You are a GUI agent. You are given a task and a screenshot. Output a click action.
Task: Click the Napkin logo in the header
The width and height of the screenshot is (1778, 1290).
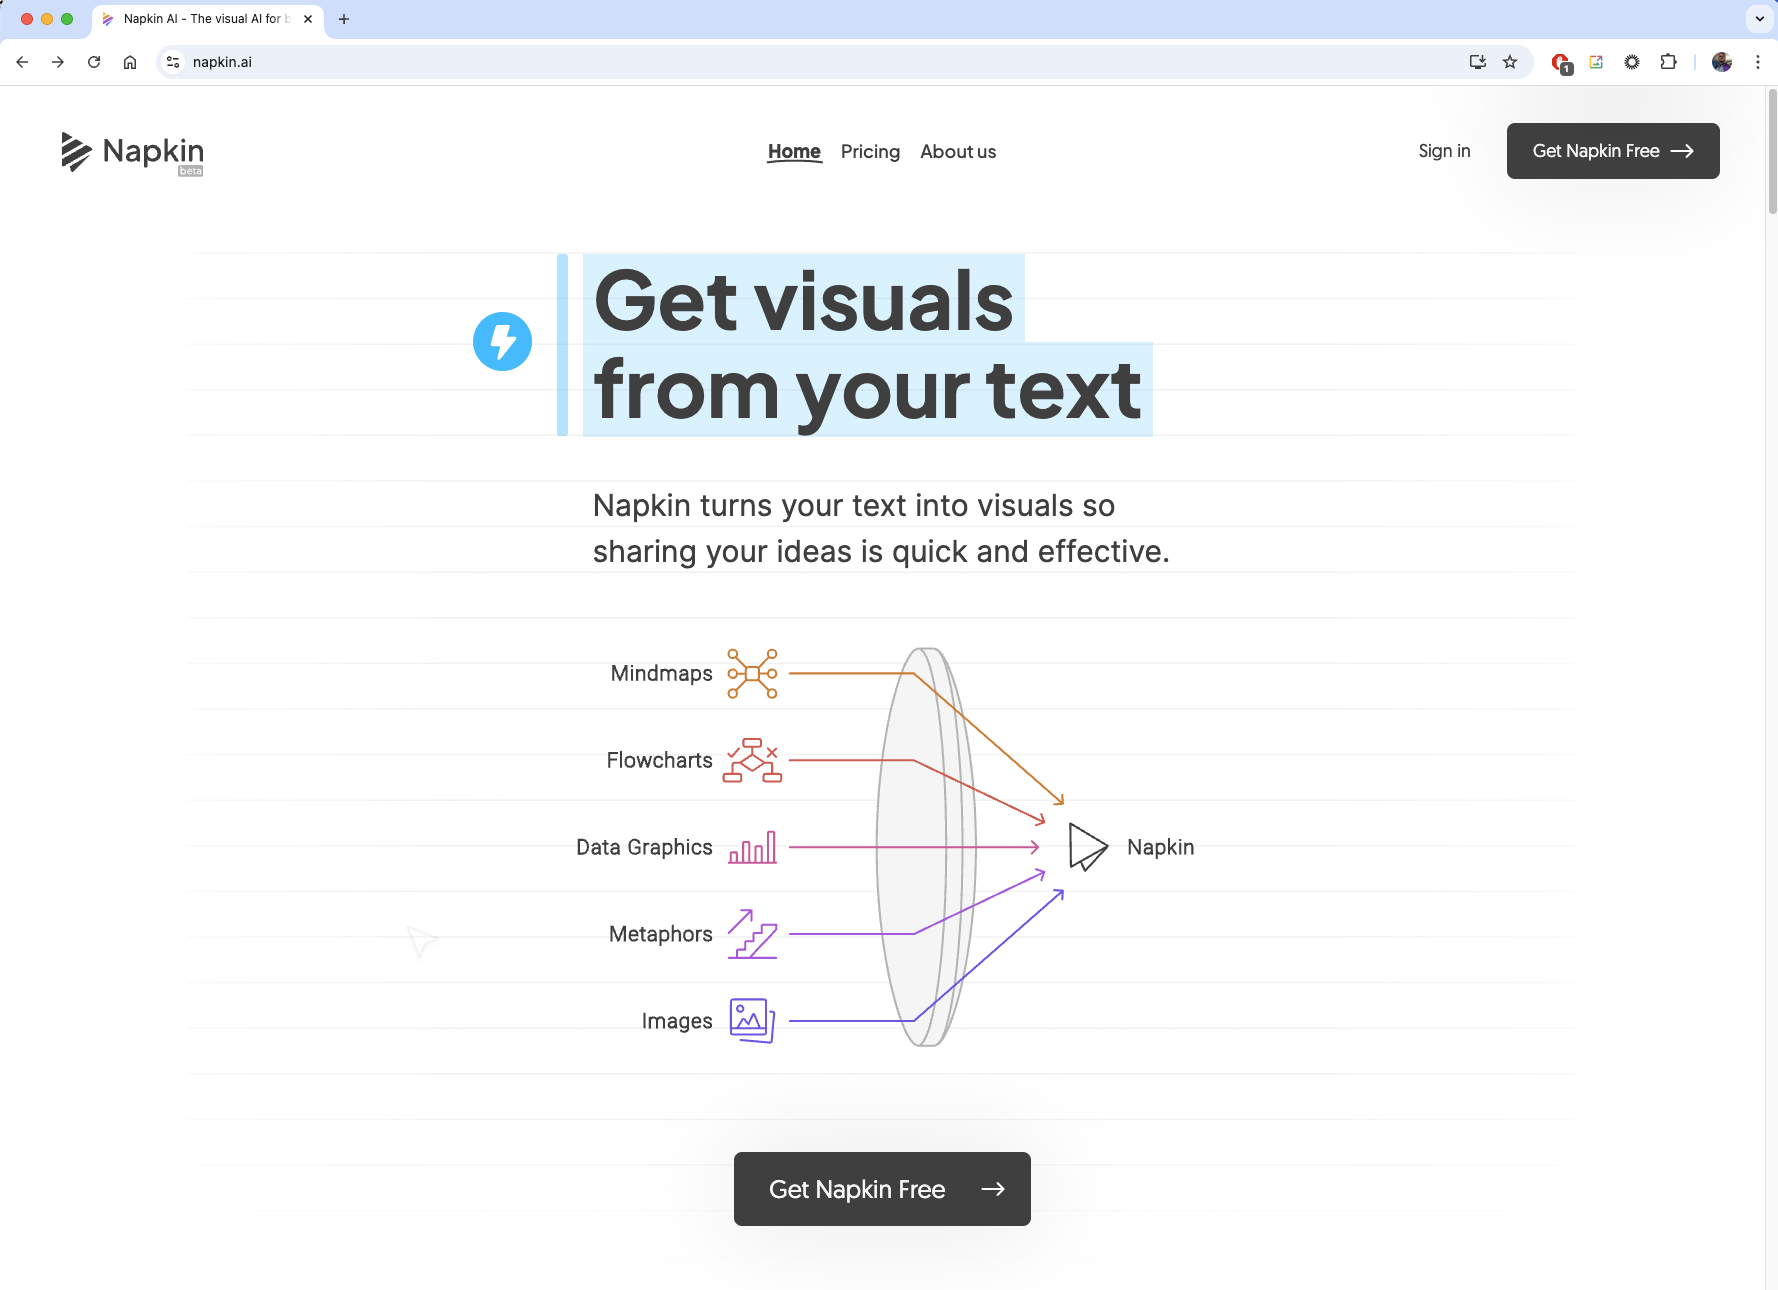point(132,152)
